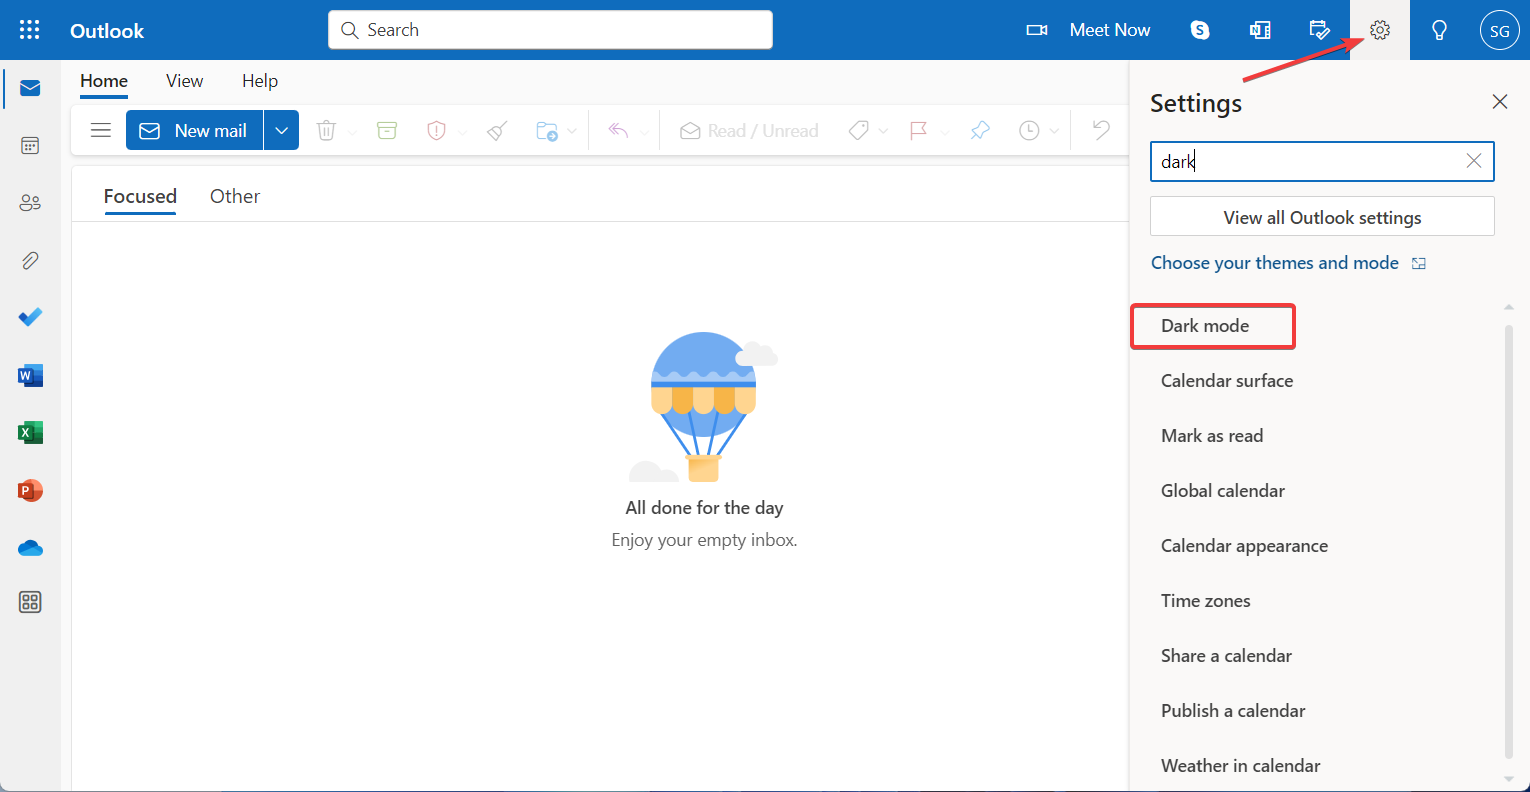Toggle the navigation pane hamburger button

pos(101,130)
